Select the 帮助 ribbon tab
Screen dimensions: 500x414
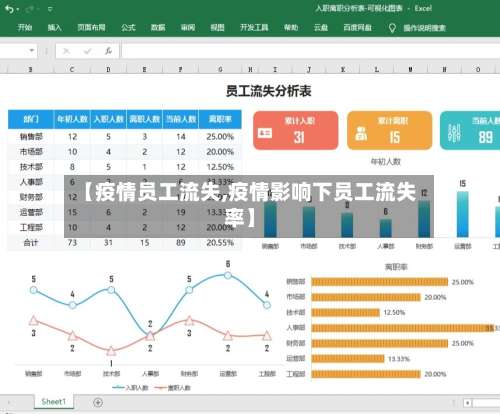(291, 28)
